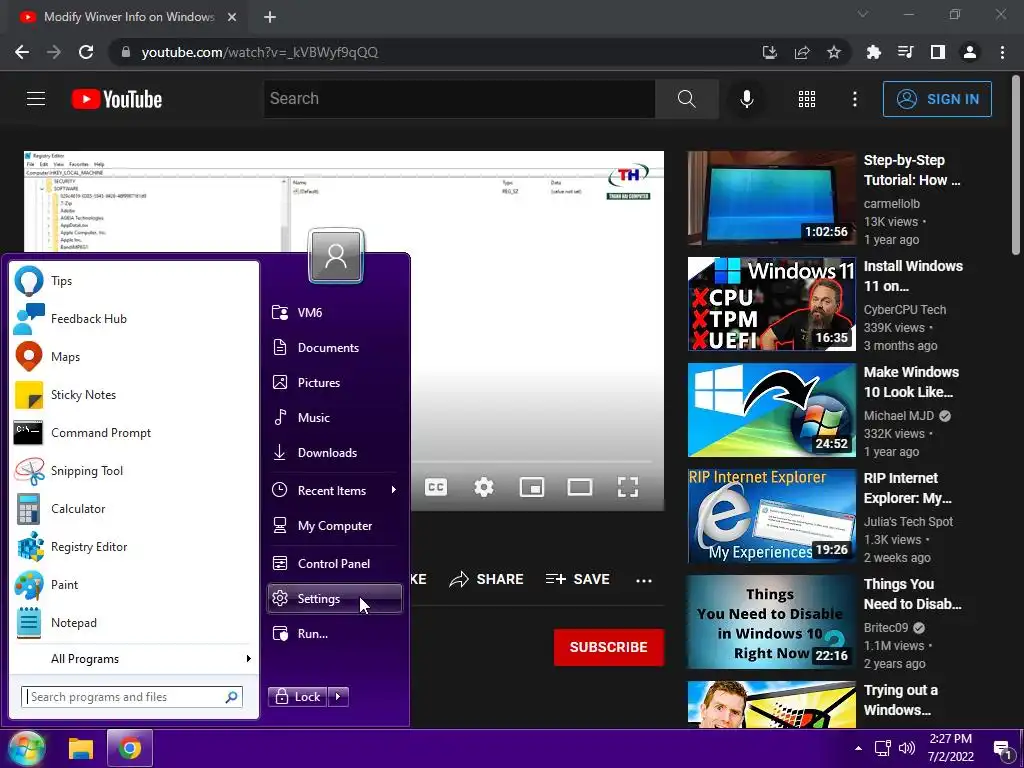This screenshot has width=1024, height=768.
Task: Open Settings from Start menu
Action: 334,598
